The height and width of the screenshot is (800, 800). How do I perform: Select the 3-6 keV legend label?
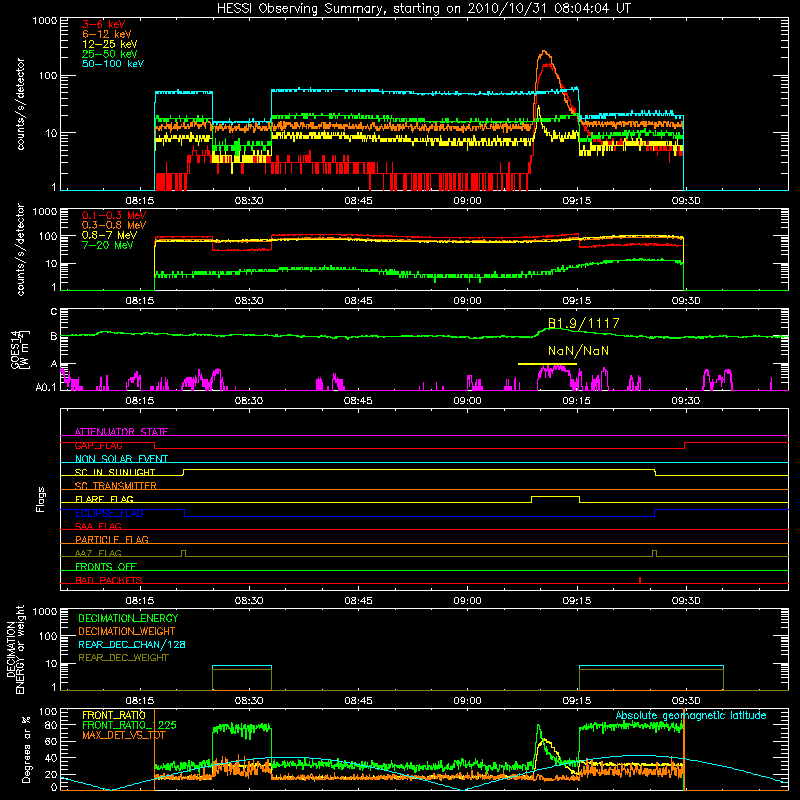click(x=104, y=24)
